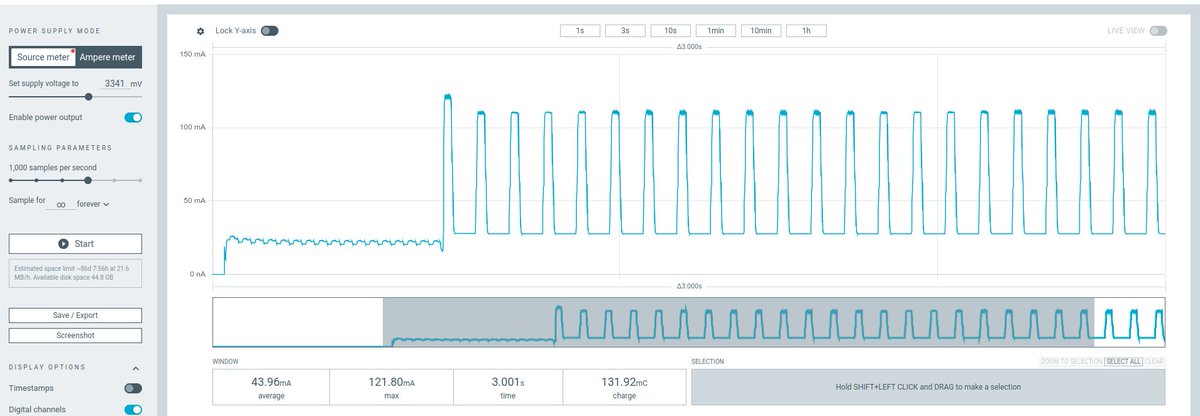The width and height of the screenshot is (1200, 416).
Task: Click Select All link
Action: 1122,361
